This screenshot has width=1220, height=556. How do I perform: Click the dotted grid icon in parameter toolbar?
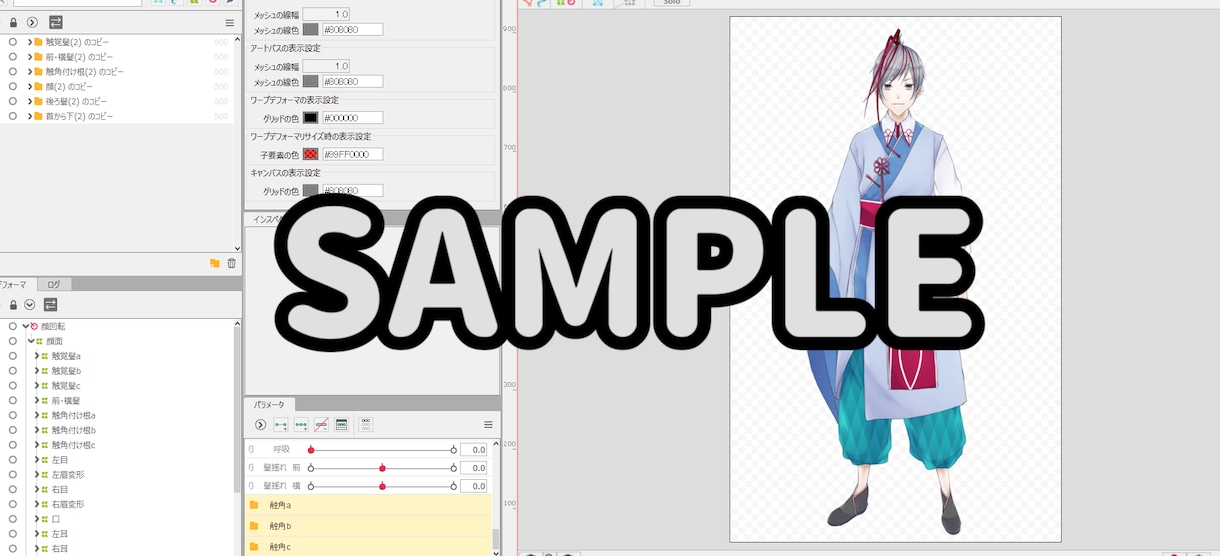366,424
